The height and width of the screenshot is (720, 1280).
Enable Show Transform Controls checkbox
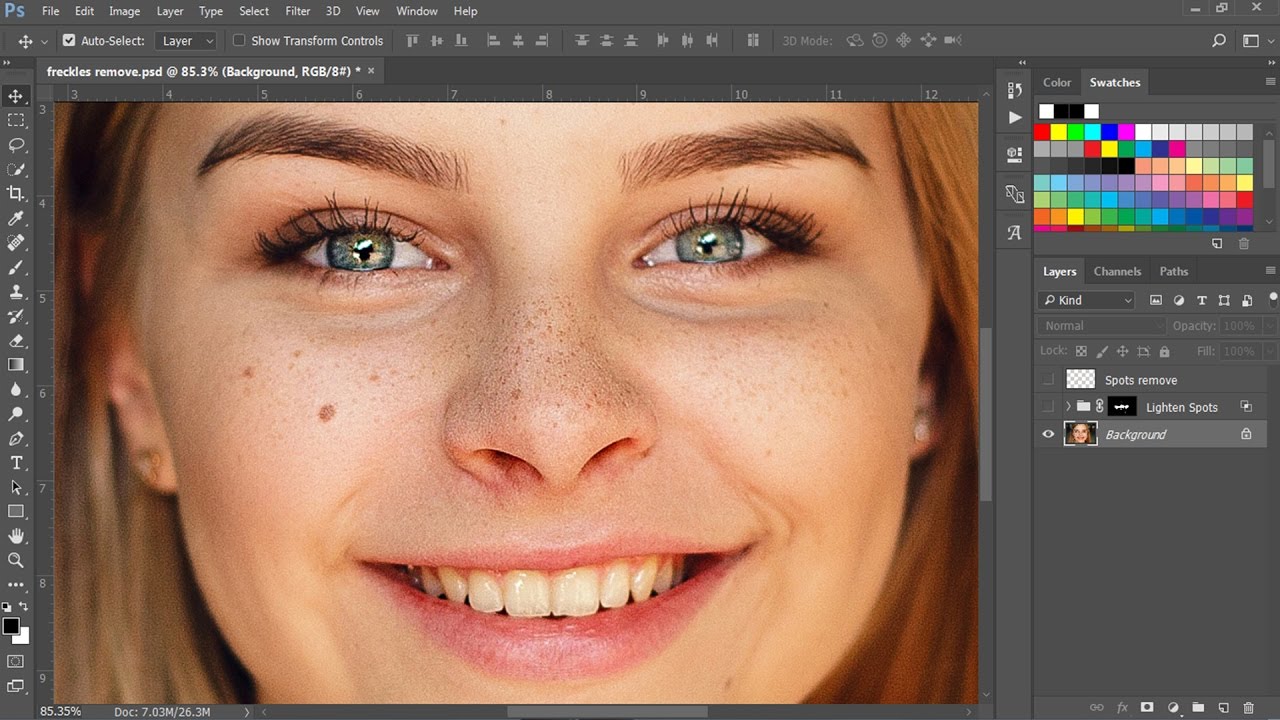(x=239, y=41)
